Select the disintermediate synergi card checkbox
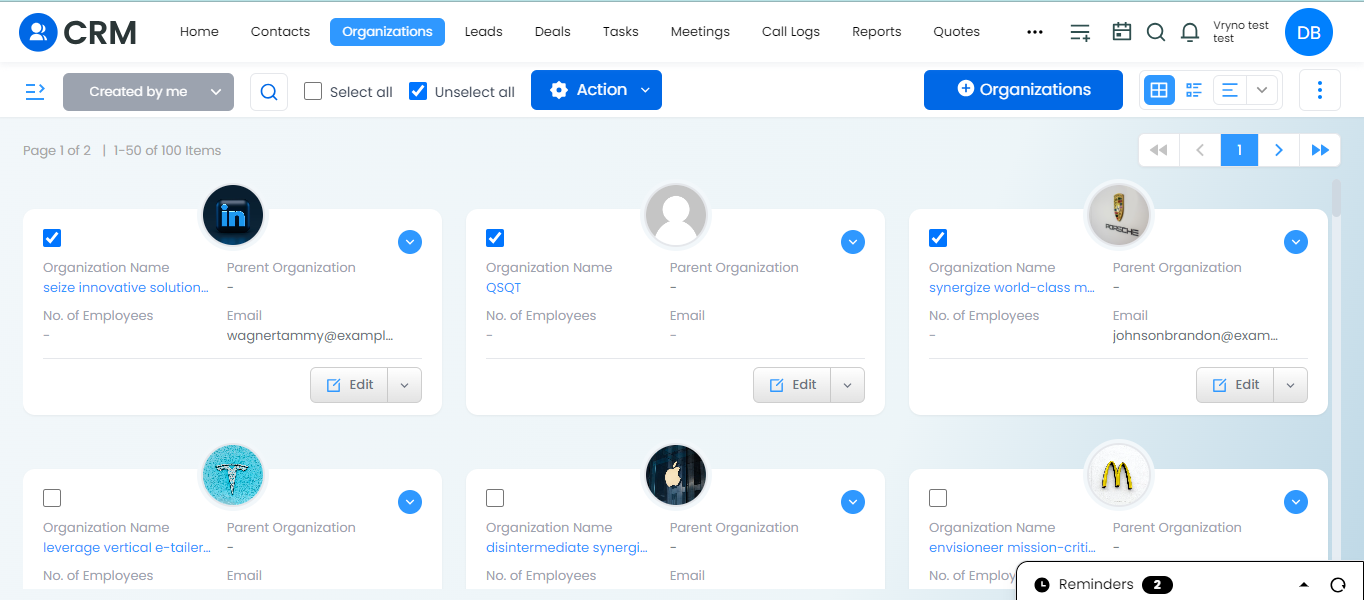 point(495,498)
